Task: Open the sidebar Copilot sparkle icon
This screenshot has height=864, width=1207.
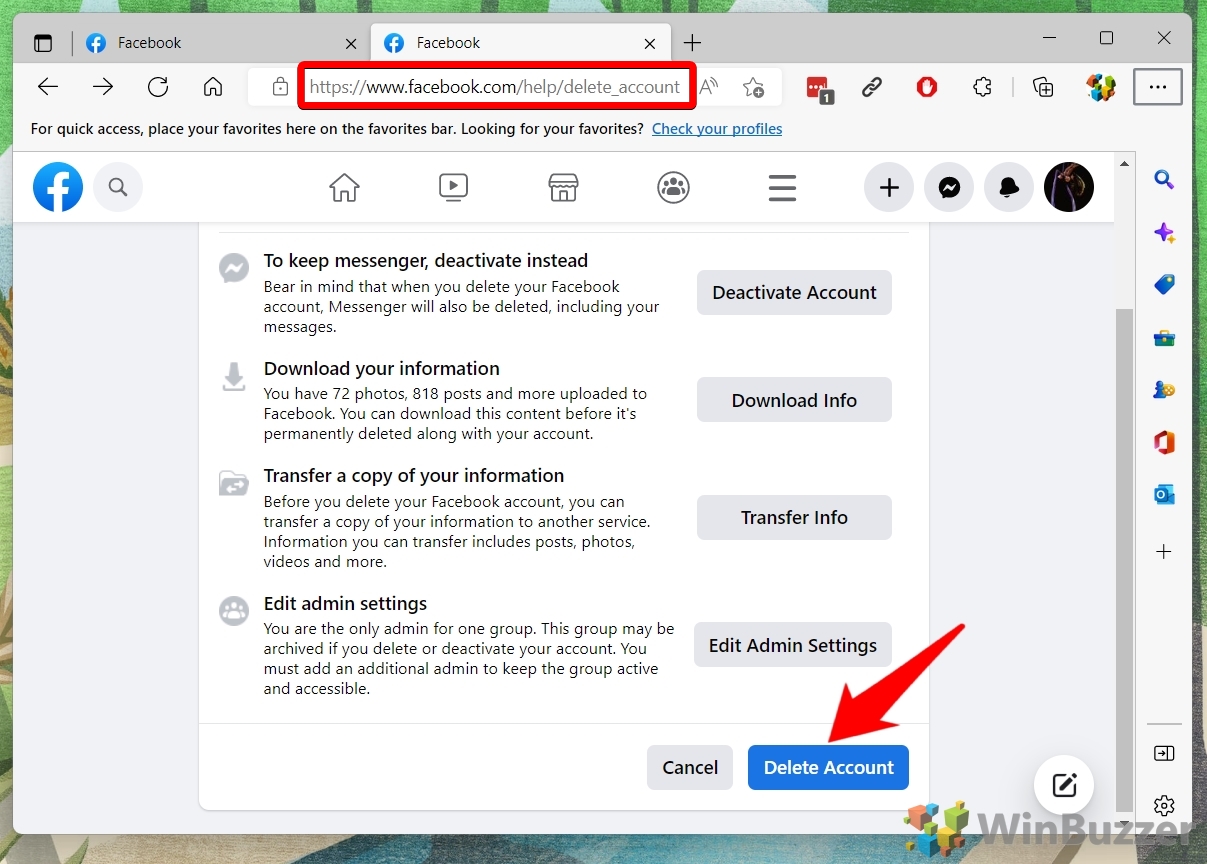Action: point(1164,232)
